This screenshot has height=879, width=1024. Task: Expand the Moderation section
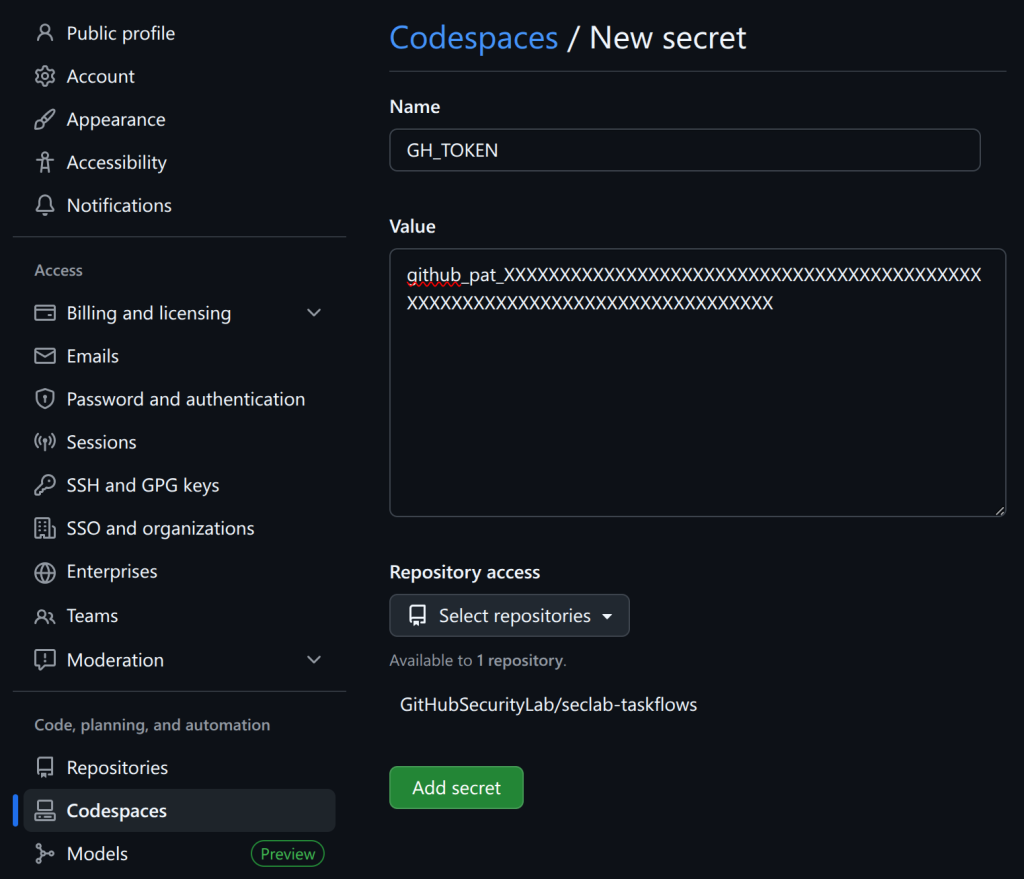[x=314, y=660]
